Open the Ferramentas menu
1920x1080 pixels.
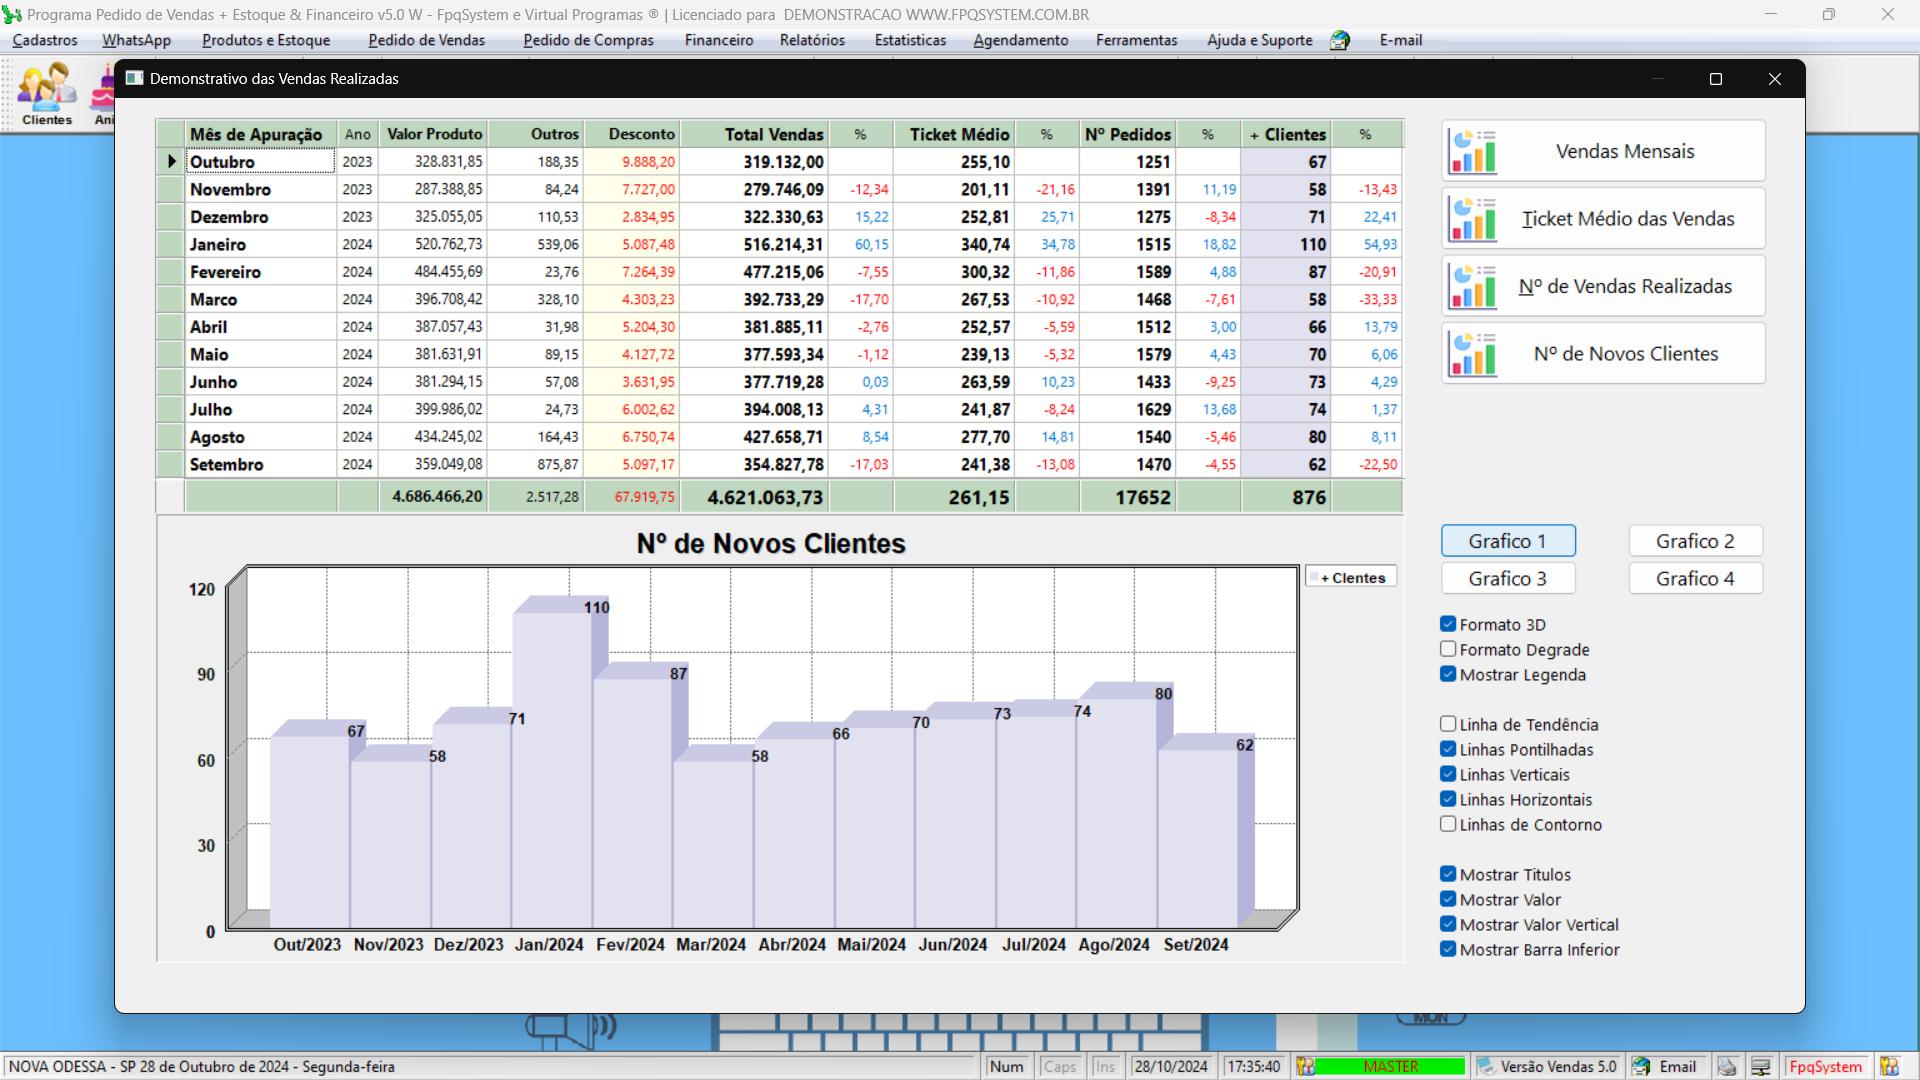pos(1136,40)
